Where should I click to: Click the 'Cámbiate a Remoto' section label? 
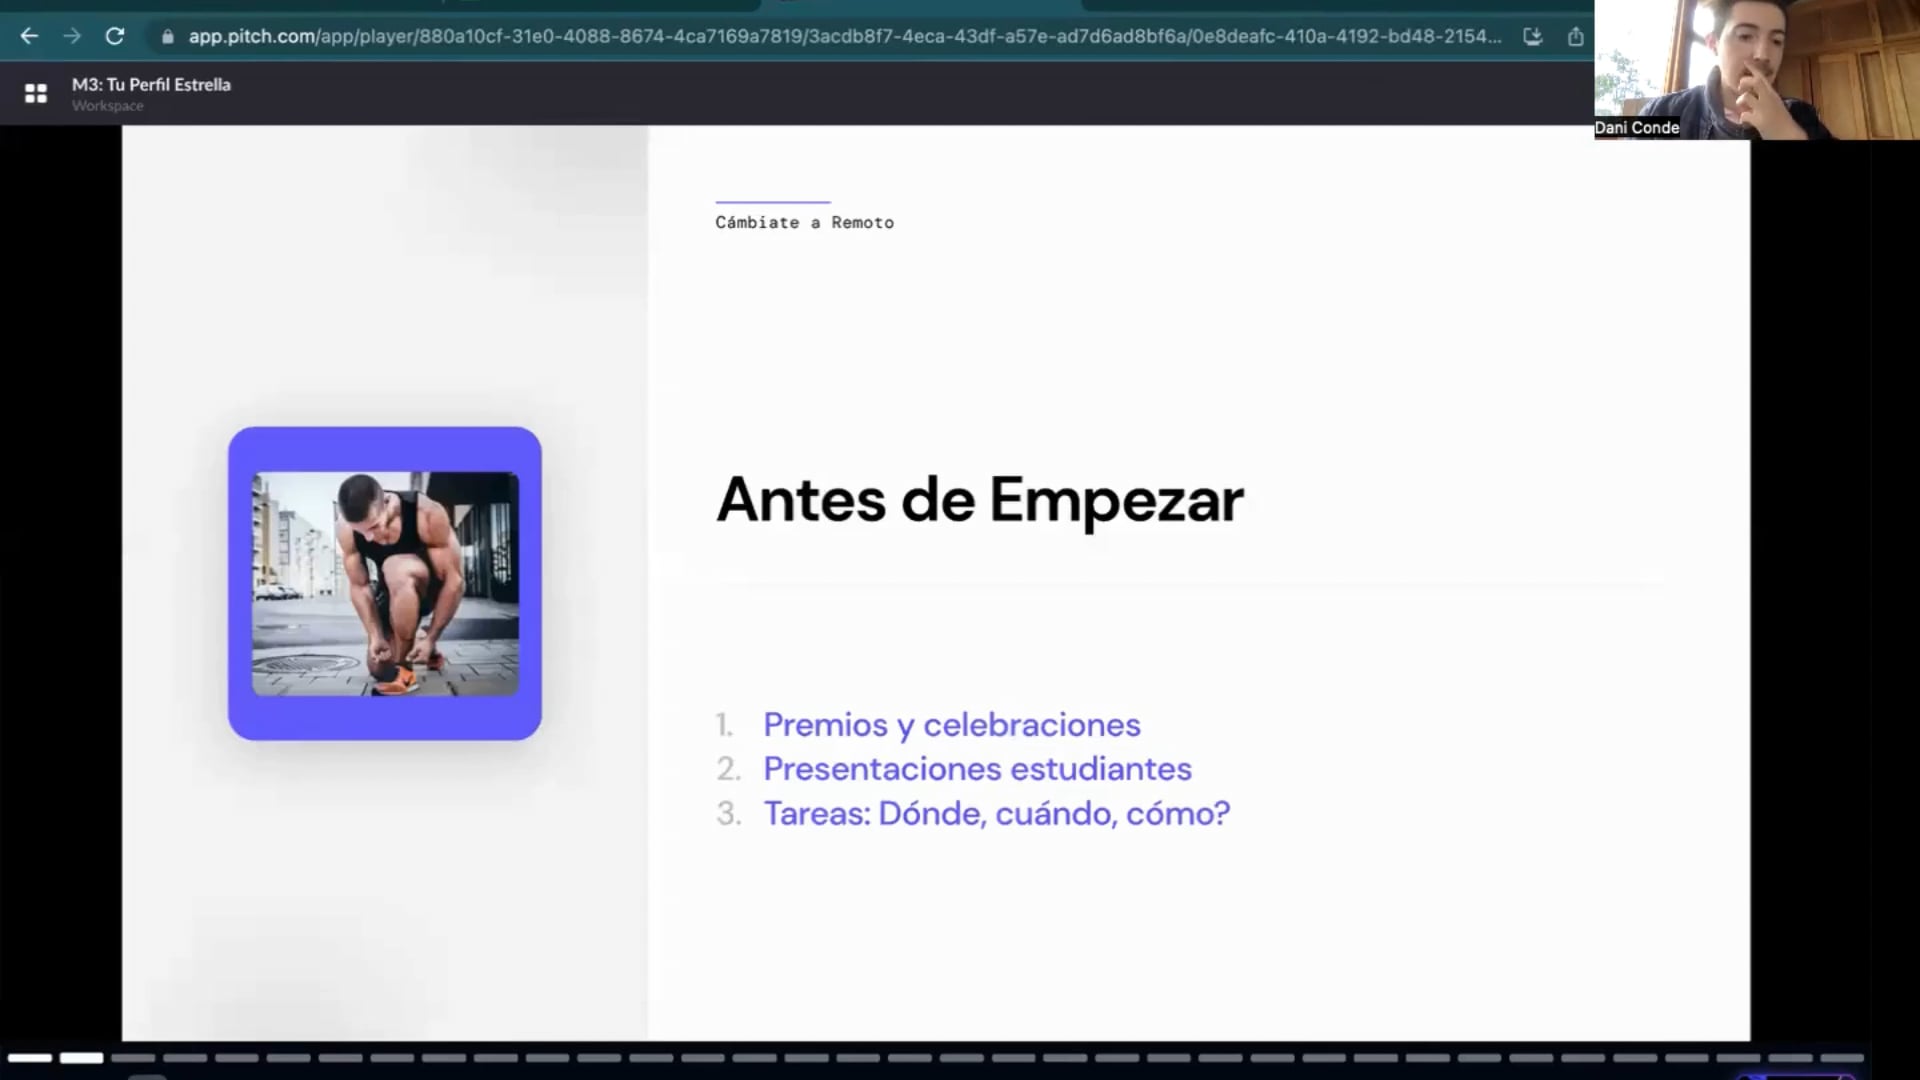click(804, 222)
